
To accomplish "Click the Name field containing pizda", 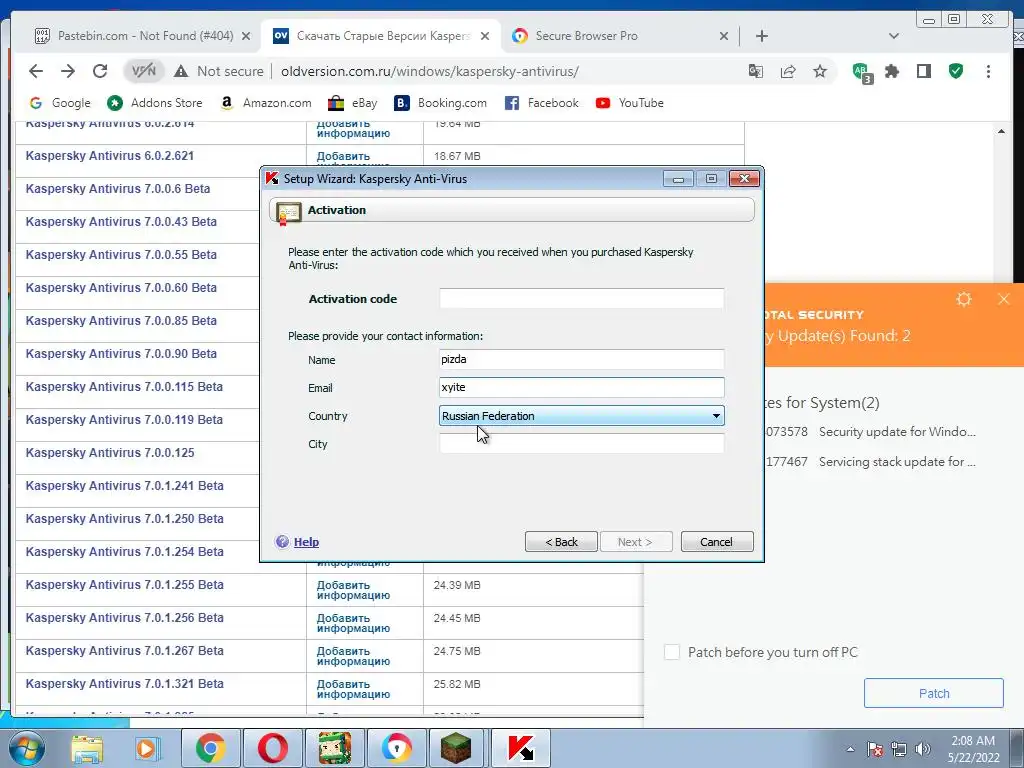I will click(581, 359).
